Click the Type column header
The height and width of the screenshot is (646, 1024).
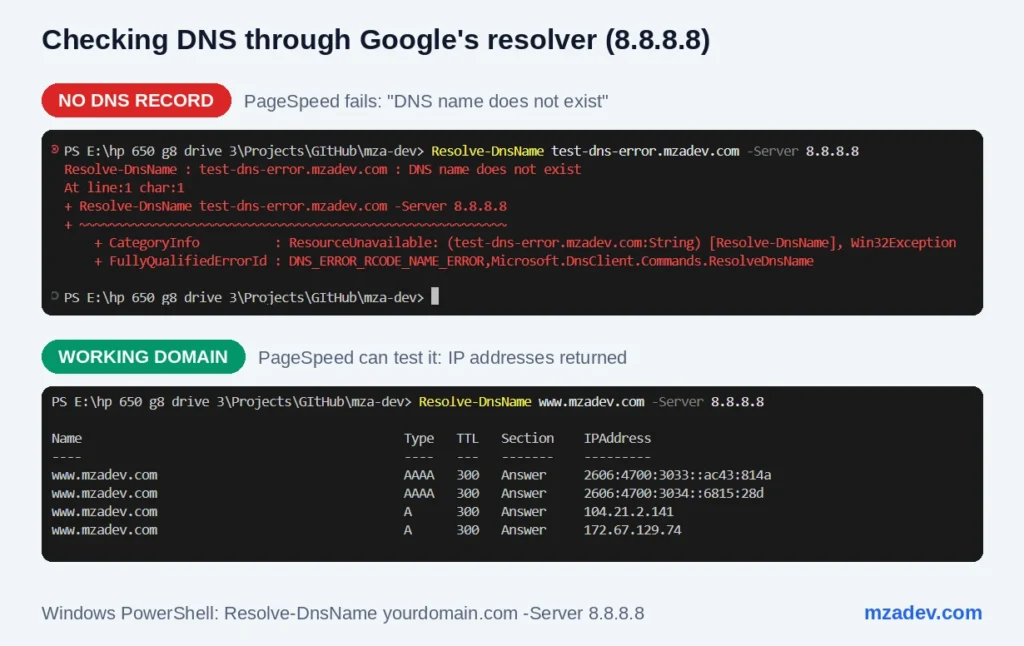(419, 438)
